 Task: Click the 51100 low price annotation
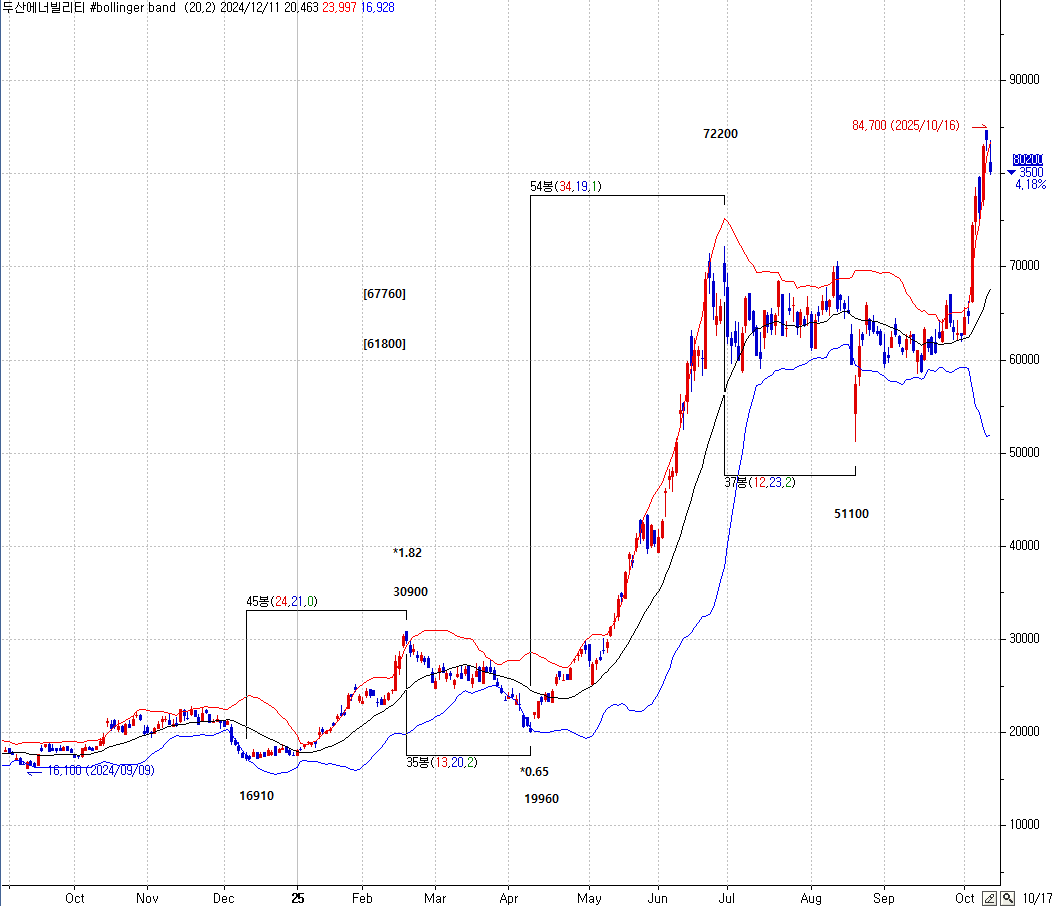tap(851, 513)
